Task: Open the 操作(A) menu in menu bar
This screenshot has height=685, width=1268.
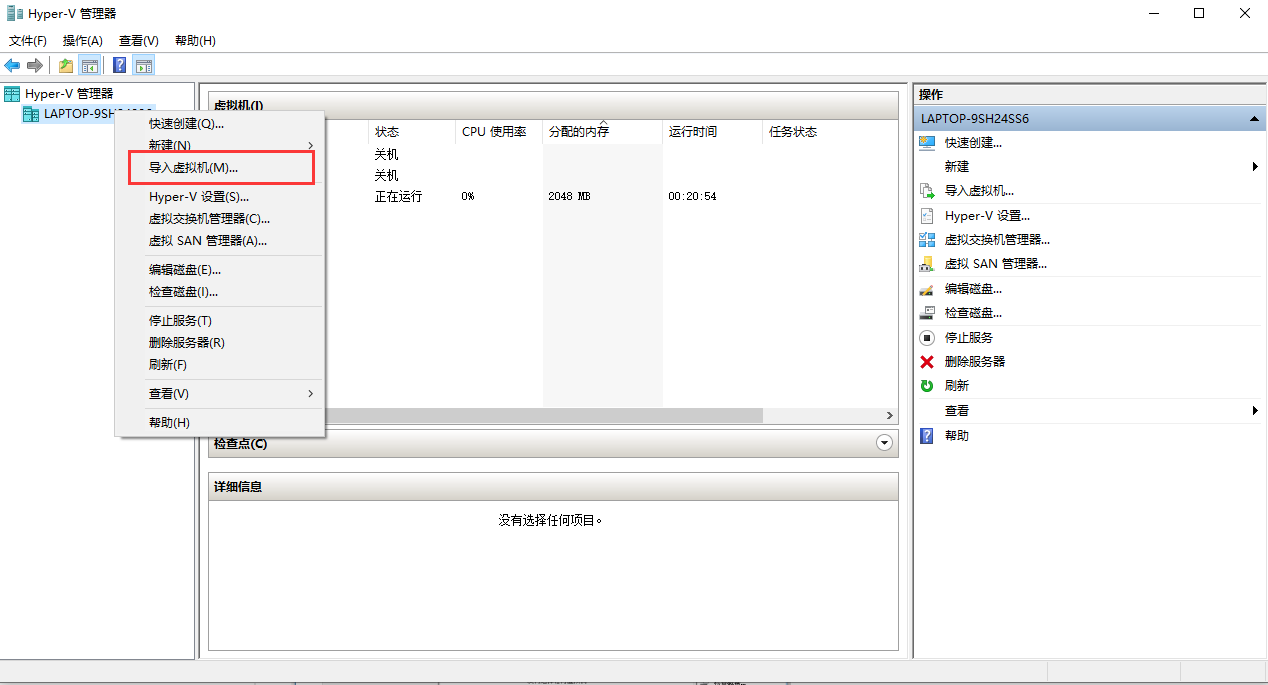Action: (83, 41)
